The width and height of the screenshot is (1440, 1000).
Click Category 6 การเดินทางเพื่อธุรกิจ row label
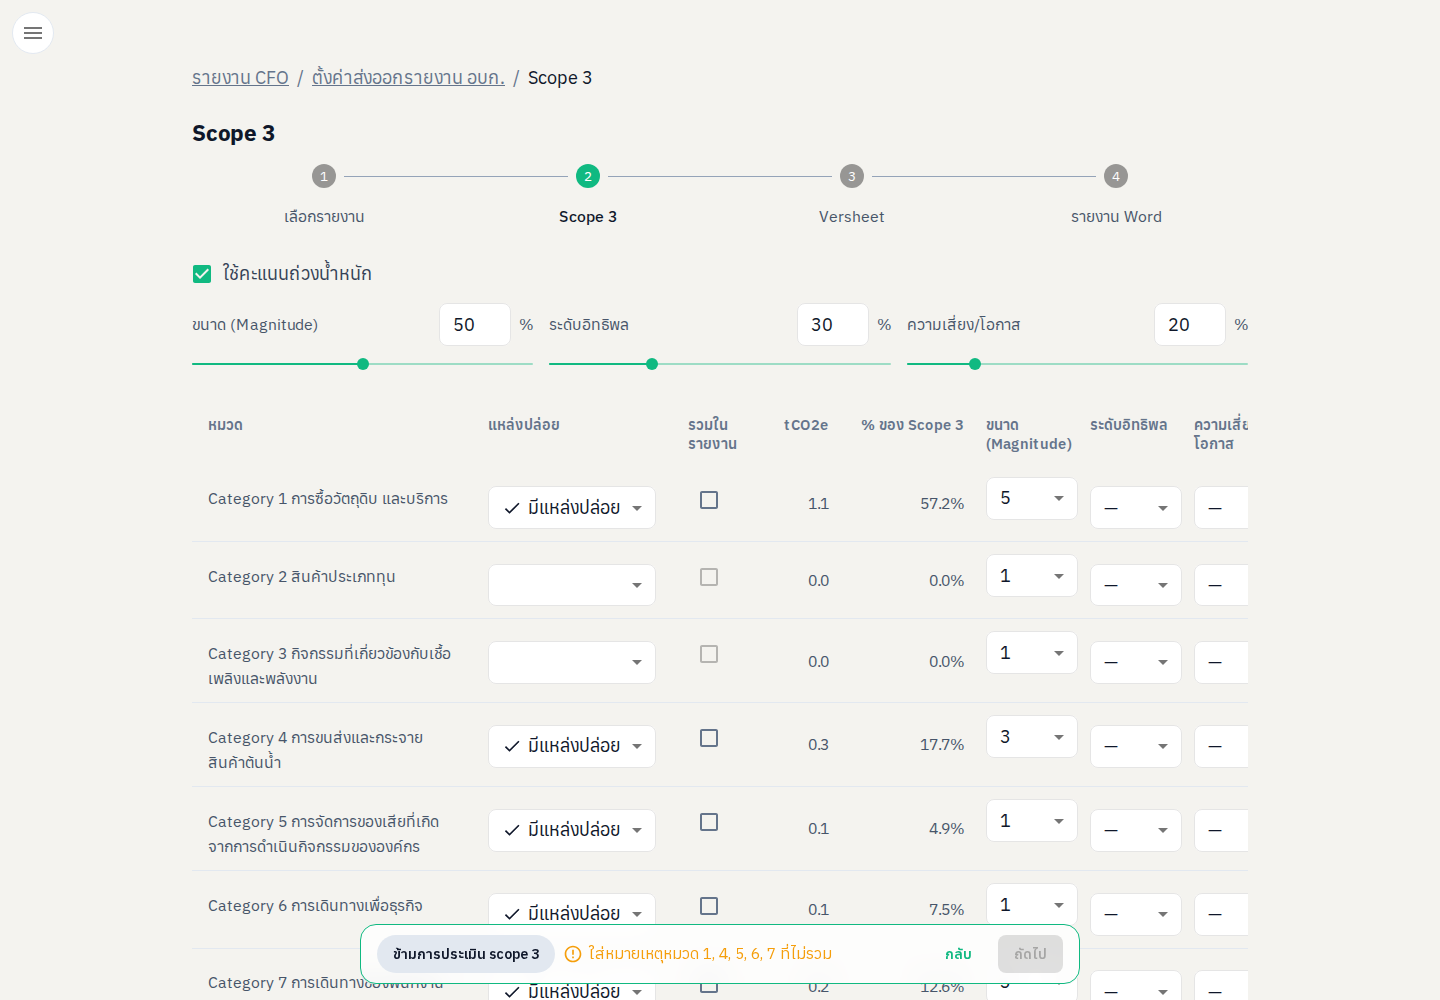tap(315, 906)
